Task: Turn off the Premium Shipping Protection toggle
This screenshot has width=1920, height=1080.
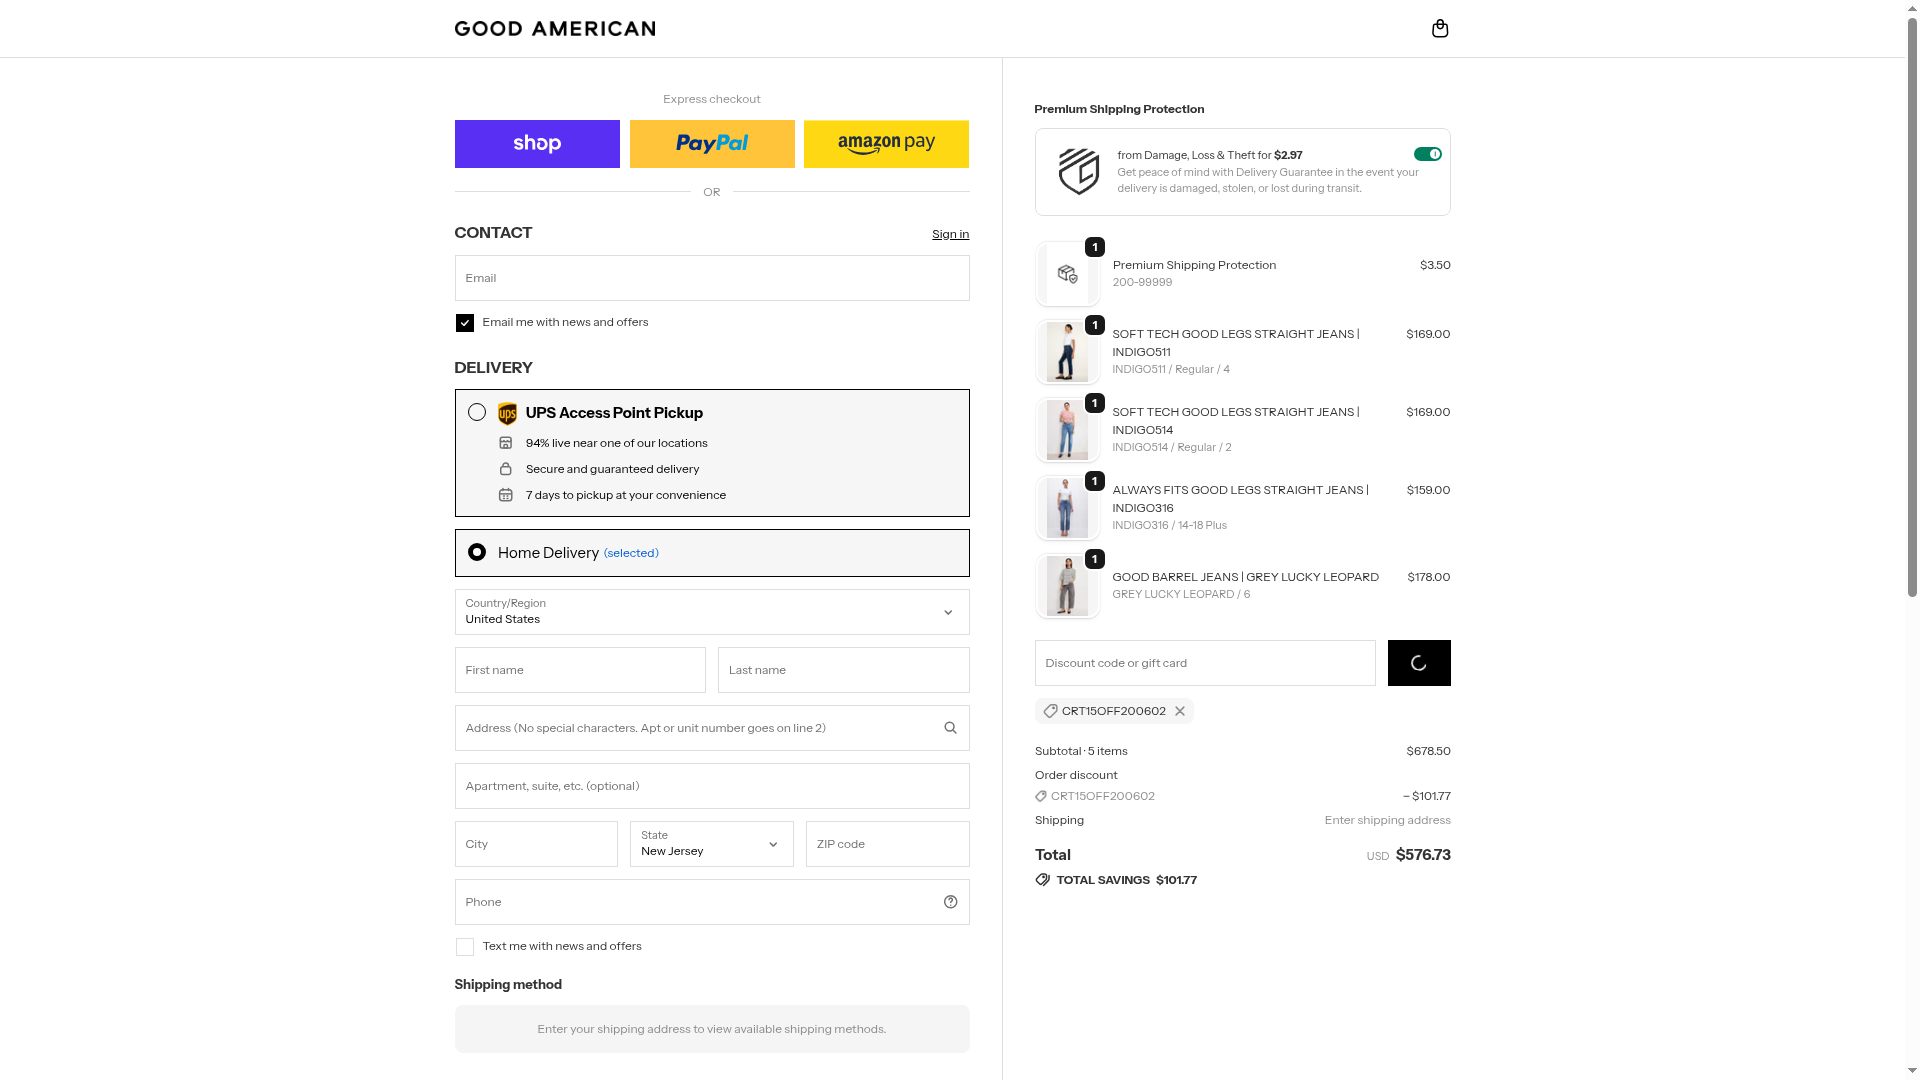Action: (x=1427, y=154)
